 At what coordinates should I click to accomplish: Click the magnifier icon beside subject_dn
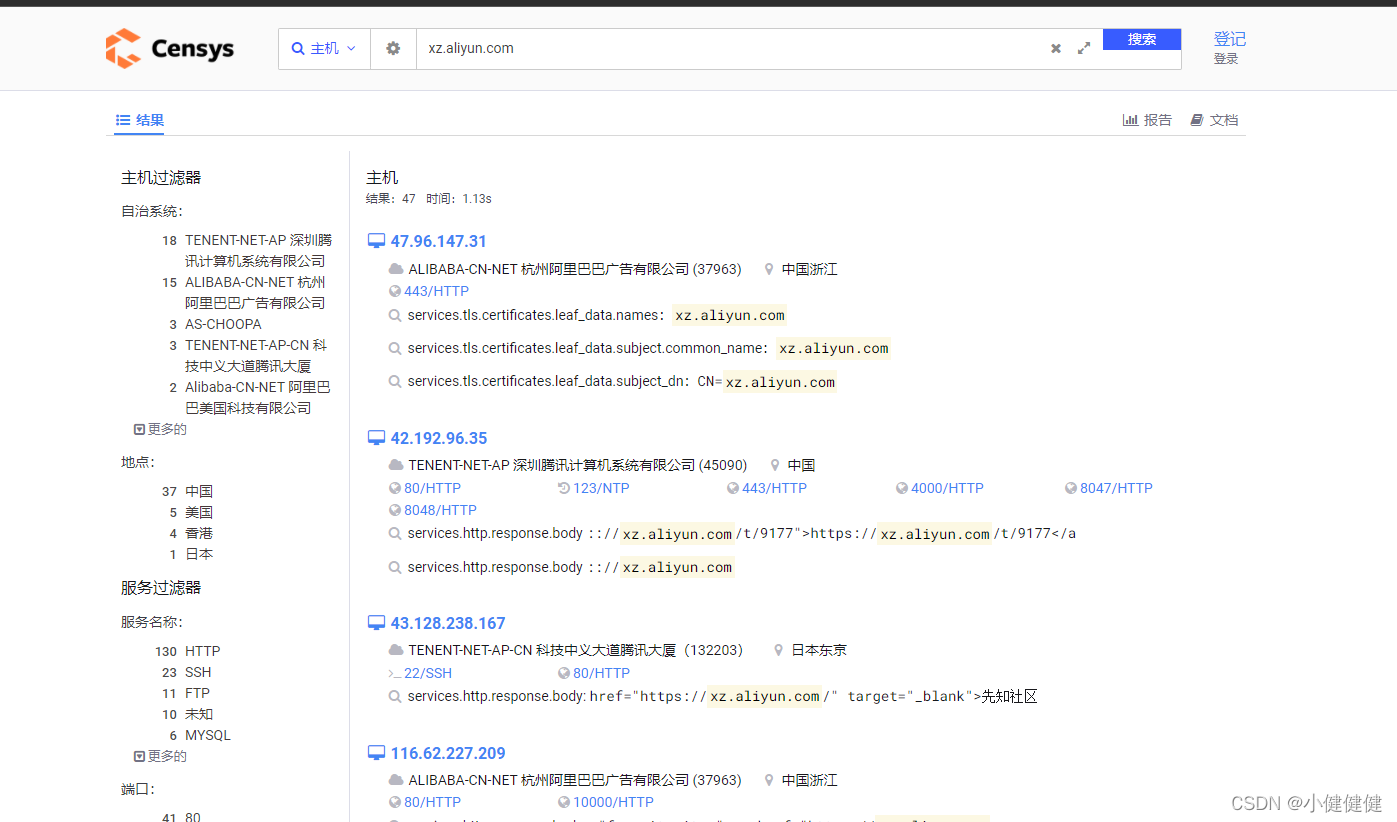pyautogui.click(x=395, y=381)
